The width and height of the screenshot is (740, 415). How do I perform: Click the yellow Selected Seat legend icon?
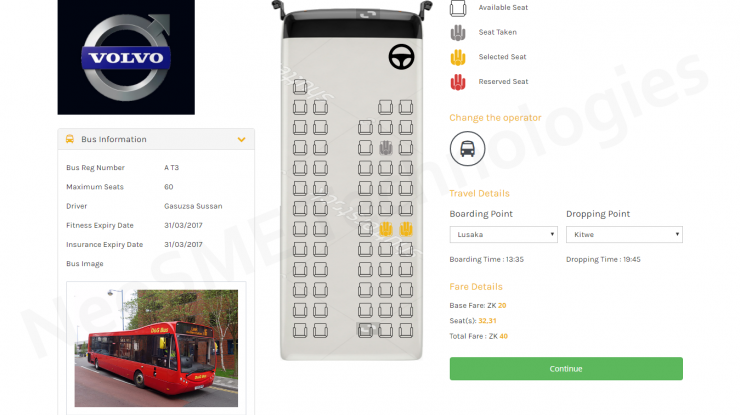tap(458, 57)
